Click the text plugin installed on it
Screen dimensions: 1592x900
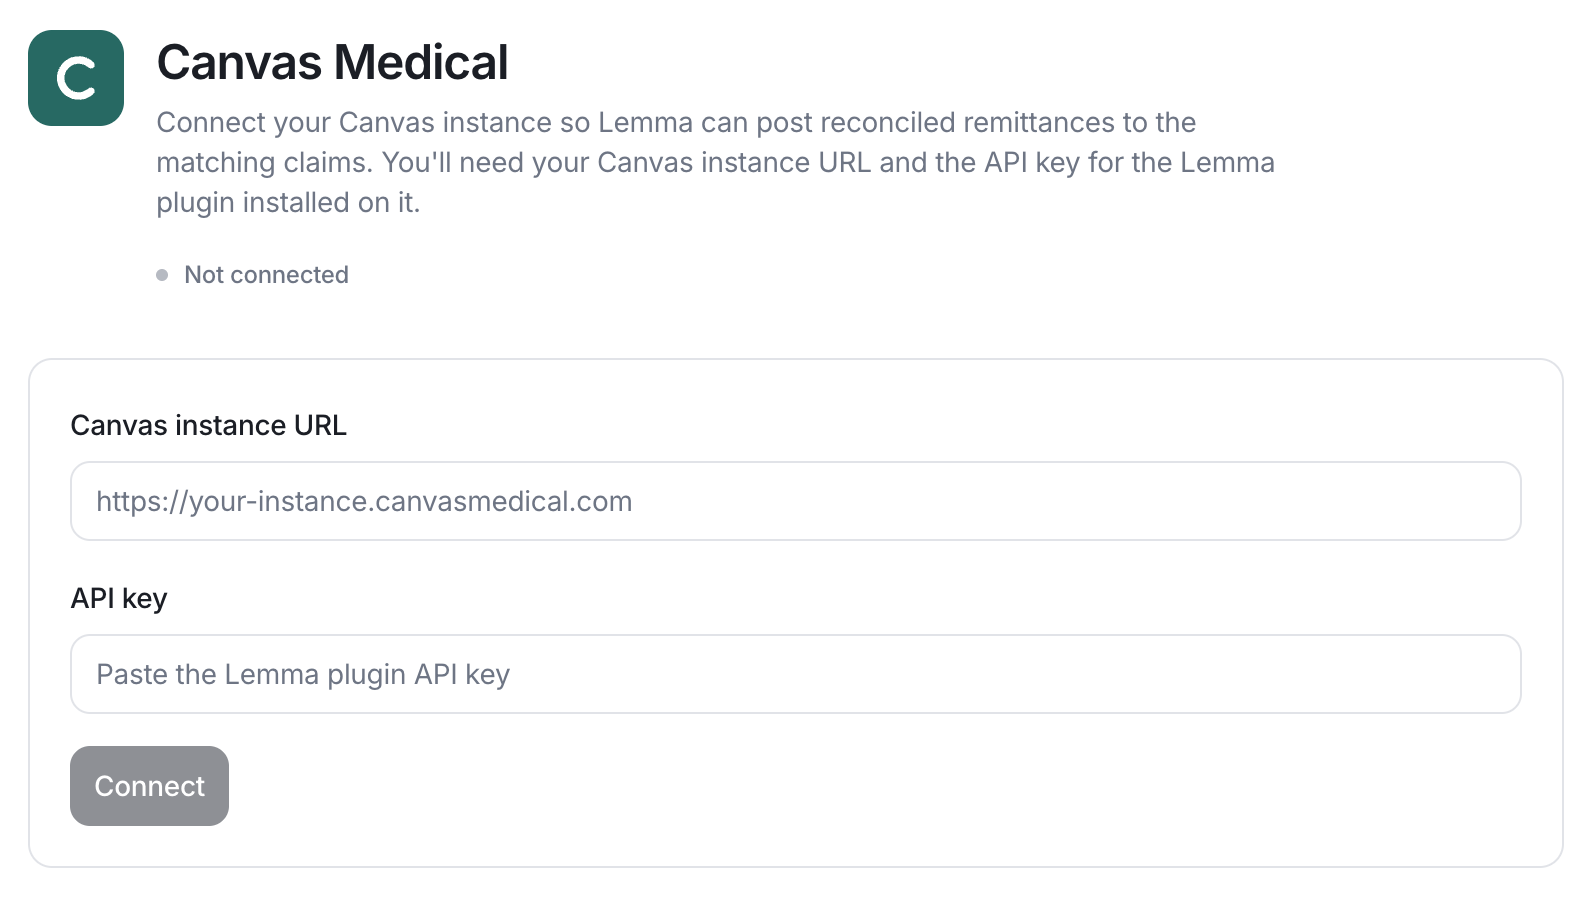(x=288, y=202)
